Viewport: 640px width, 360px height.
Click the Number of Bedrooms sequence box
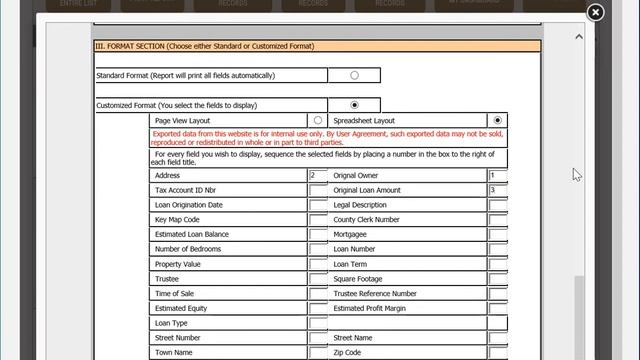318,249
